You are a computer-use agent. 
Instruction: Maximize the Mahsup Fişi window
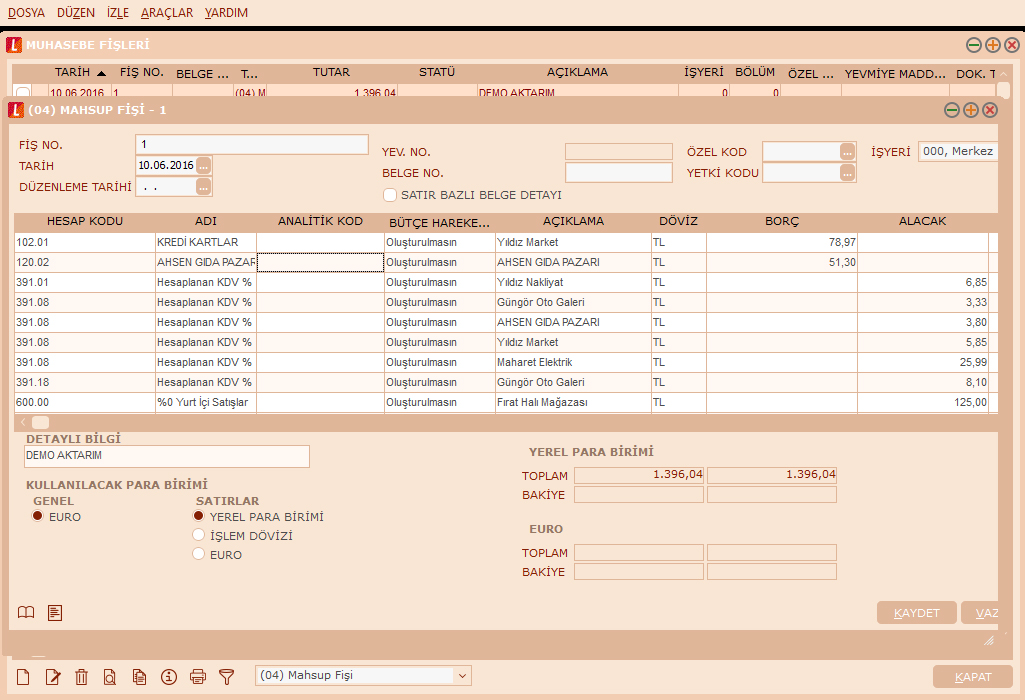(x=971, y=110)
